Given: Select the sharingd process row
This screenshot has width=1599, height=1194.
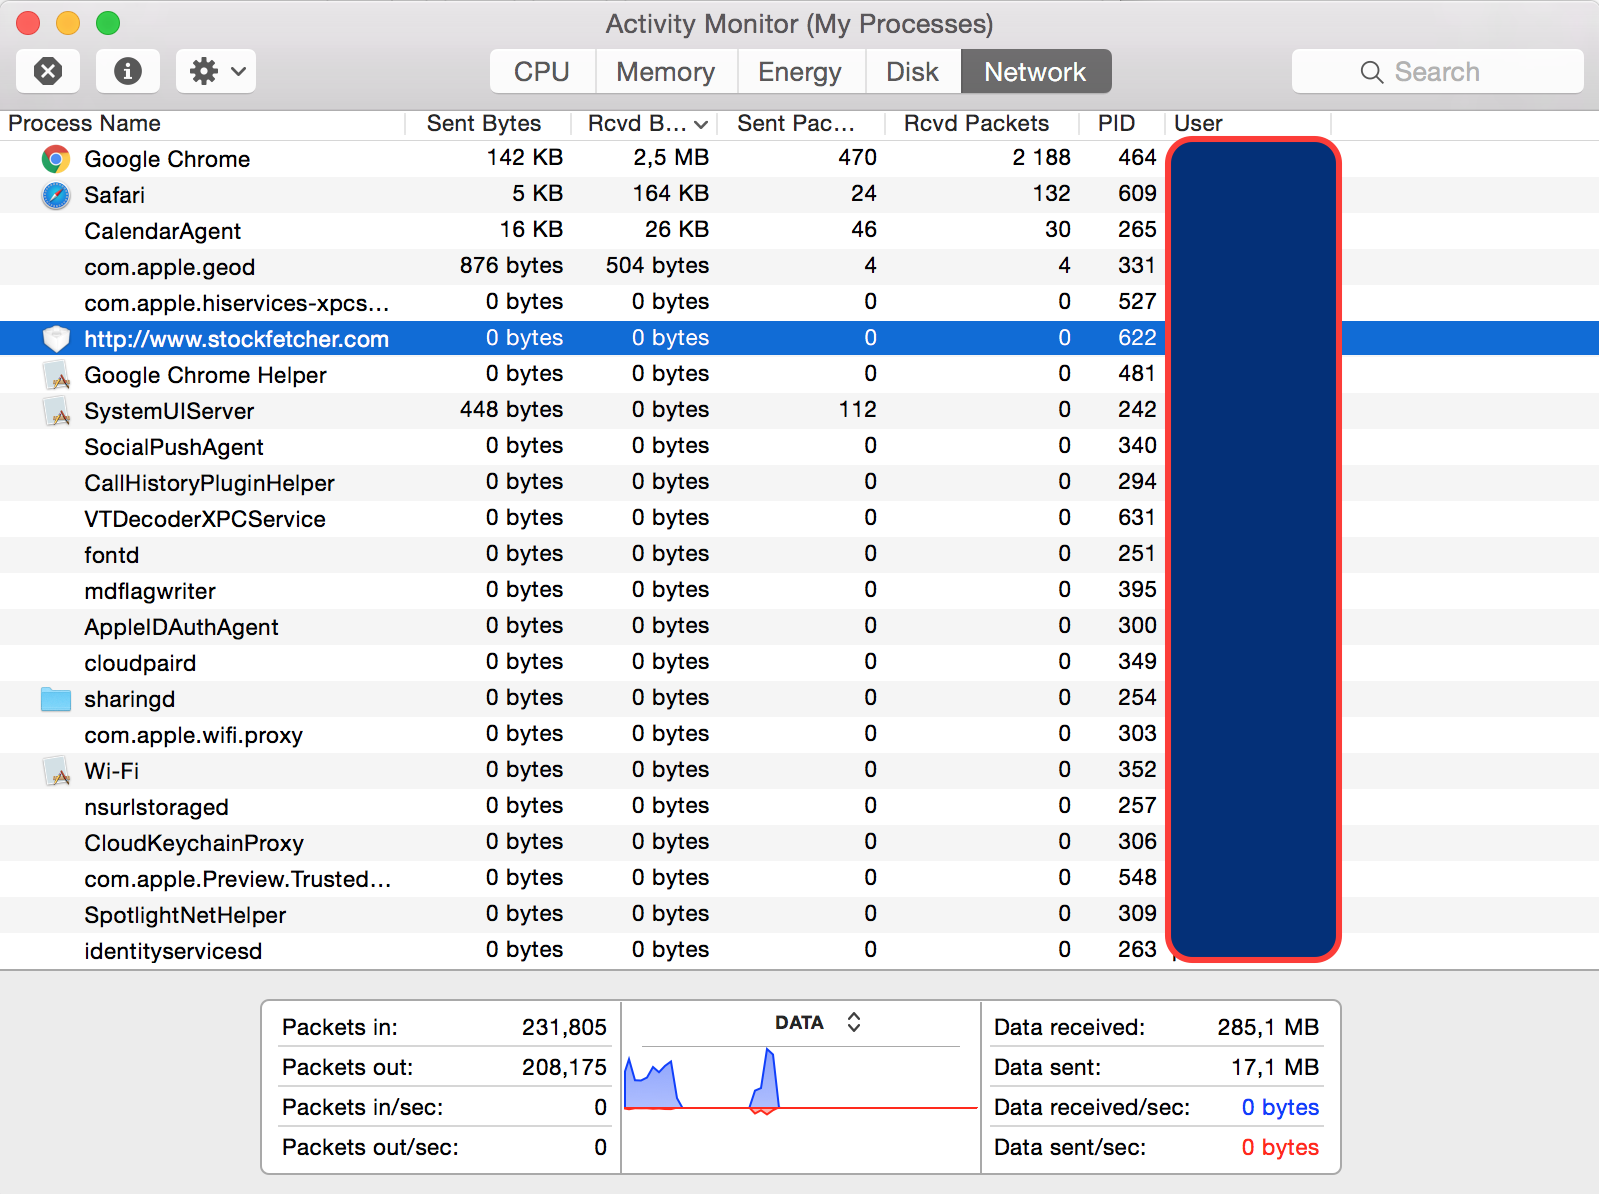Looking at the screenshot, I should pyautogui.click(x=799, y=699).
